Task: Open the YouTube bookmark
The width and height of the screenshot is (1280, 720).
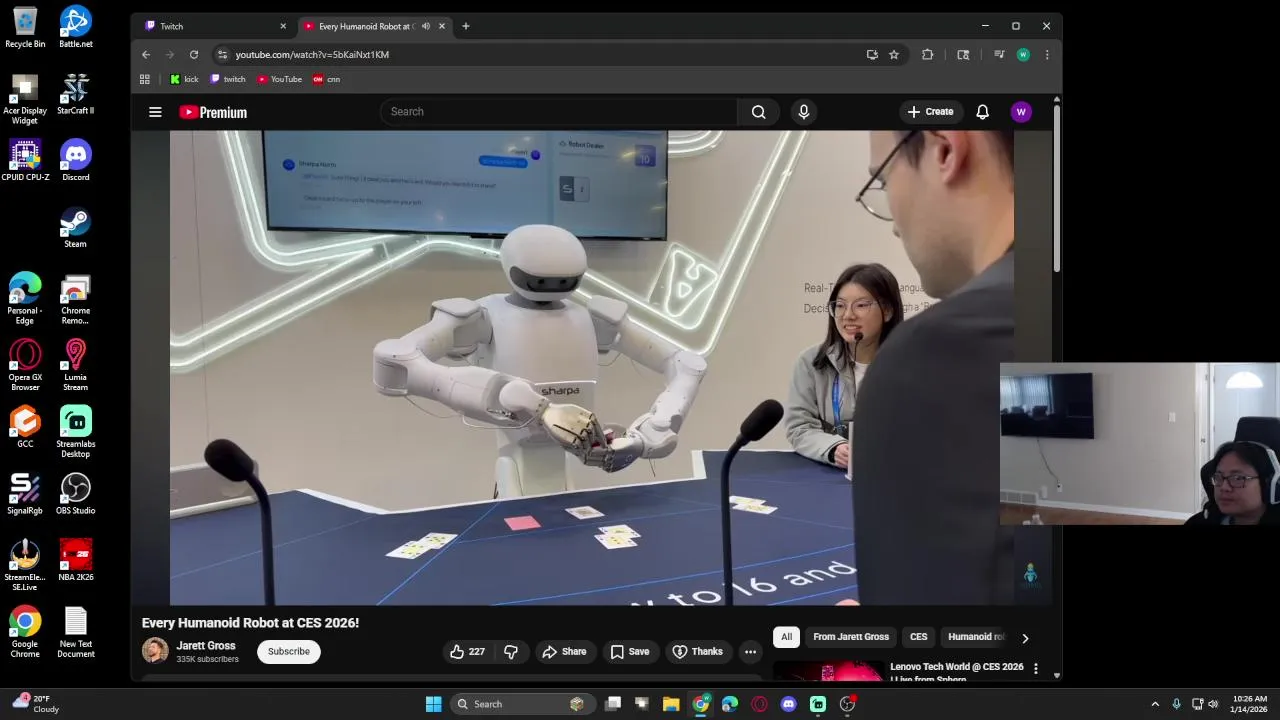Action: (x=279, y=79)
